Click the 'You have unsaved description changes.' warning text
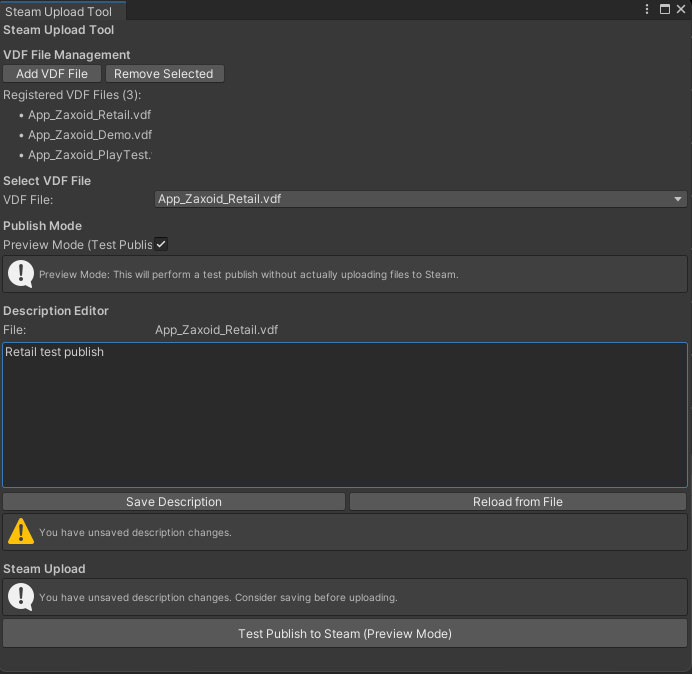Viewport: 692px width, 674px height. (135, 532)
